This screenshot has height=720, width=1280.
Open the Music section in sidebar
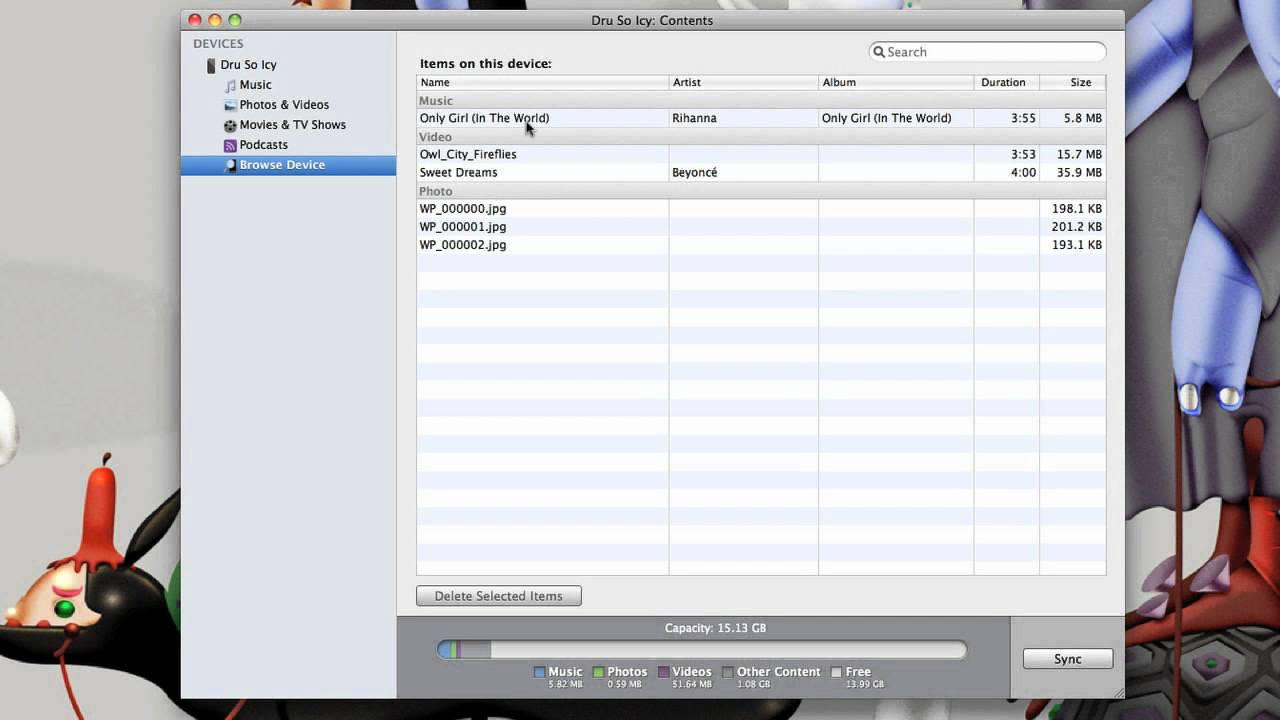[255, 85]
